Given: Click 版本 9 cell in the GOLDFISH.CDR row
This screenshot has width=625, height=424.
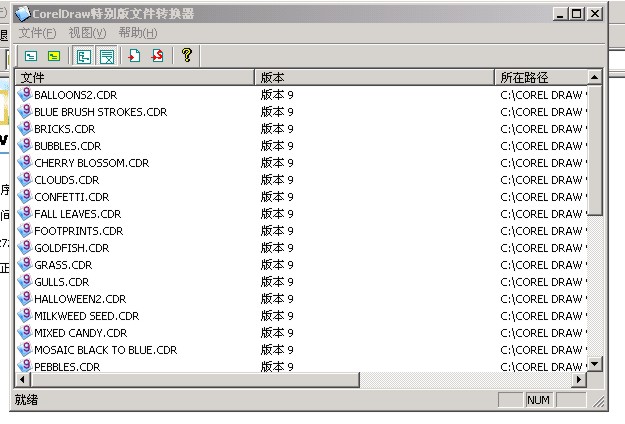Looking at the screenshot, I should click(x=277, y=248).
